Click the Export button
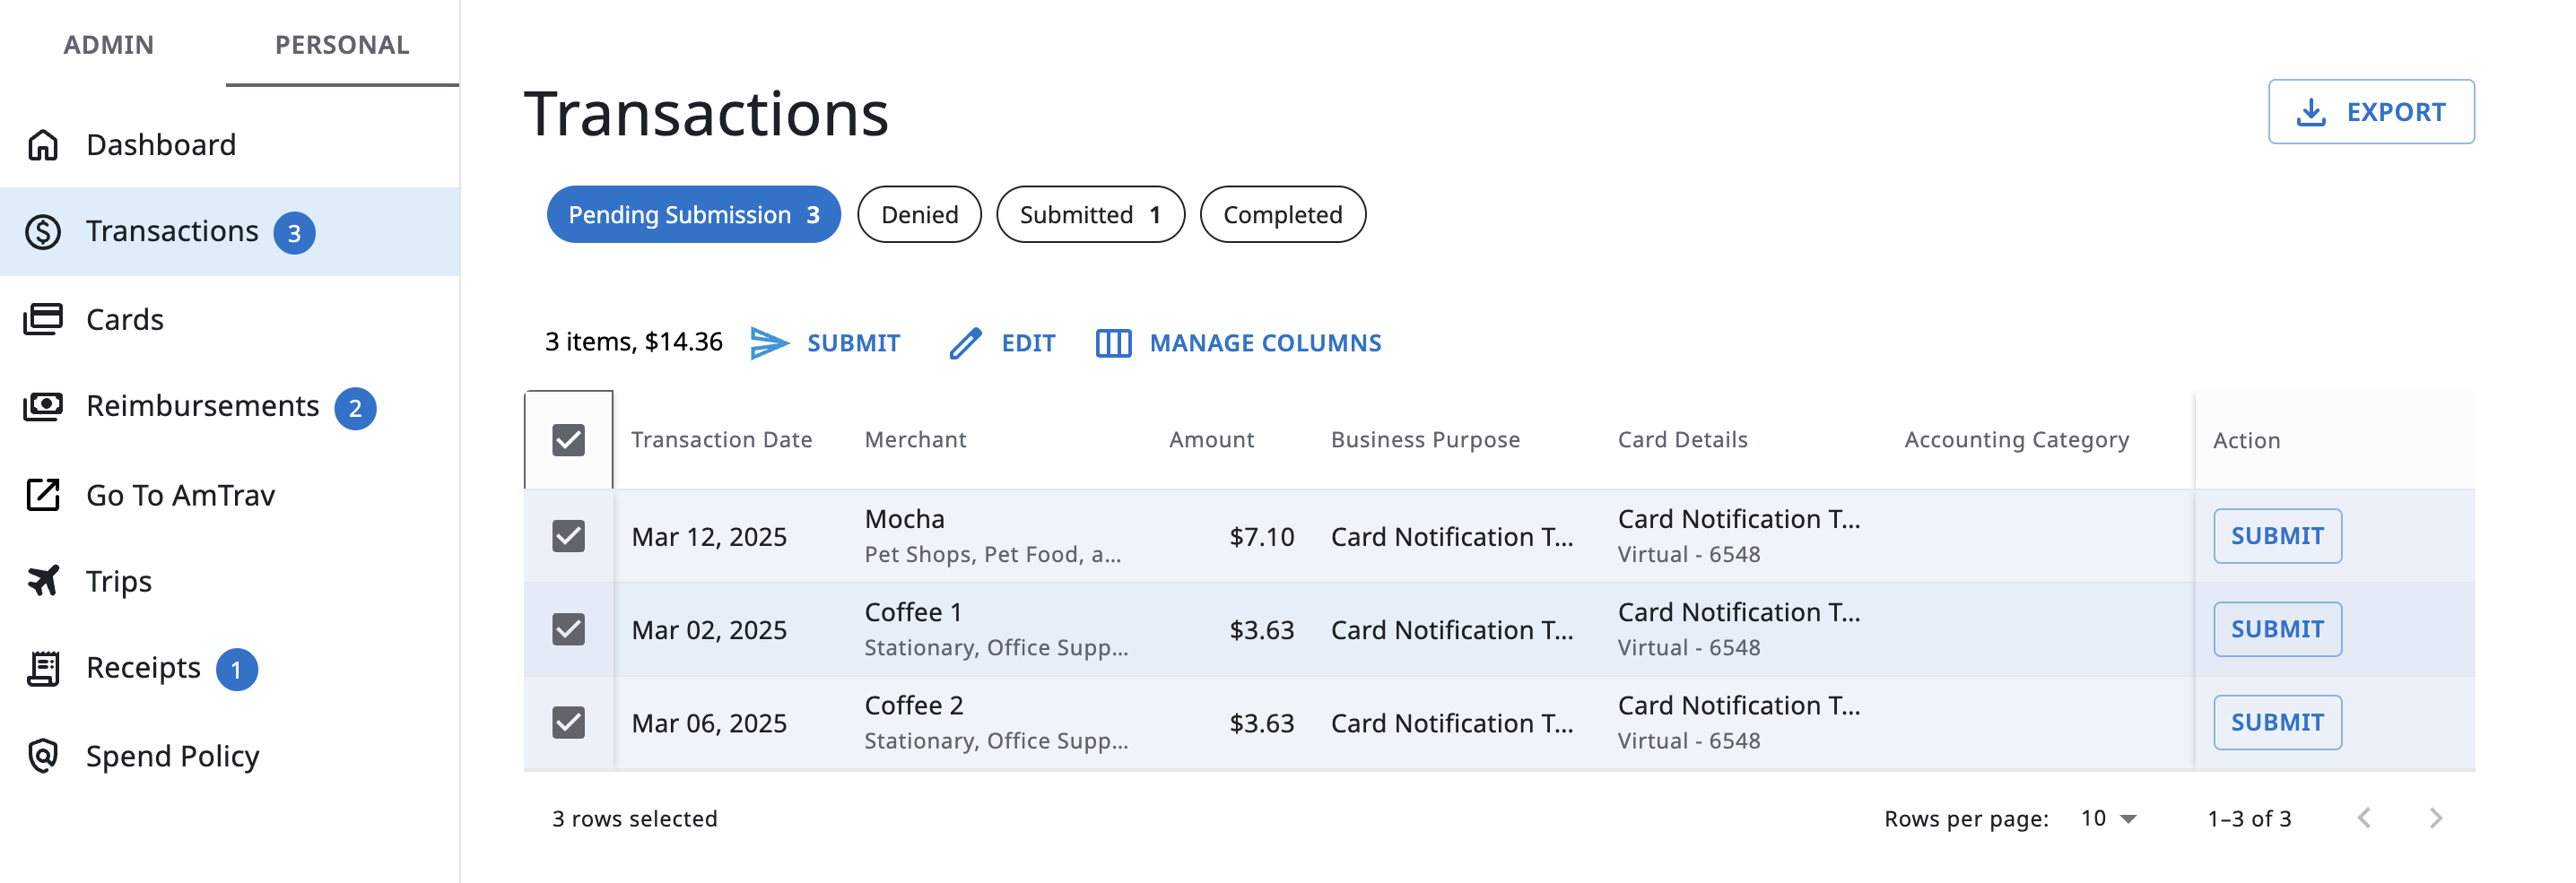Viewport: 2576px width, 883px height. (x=2370, y=112)
